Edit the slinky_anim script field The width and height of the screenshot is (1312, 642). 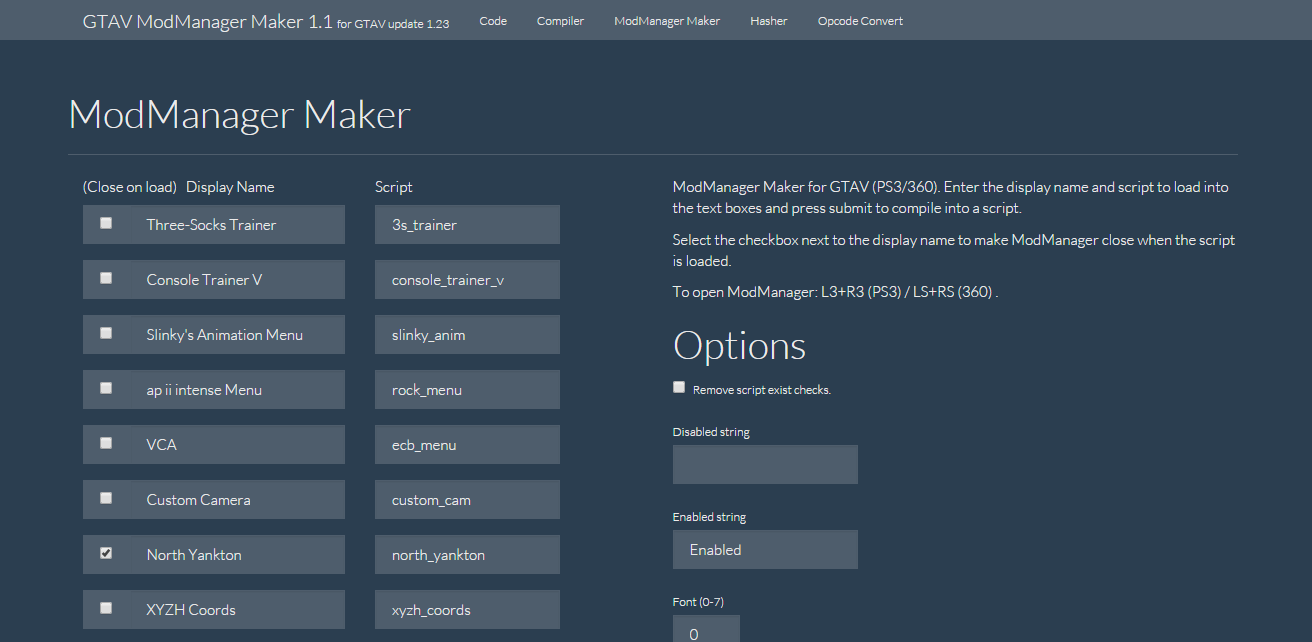pos(467,335)
